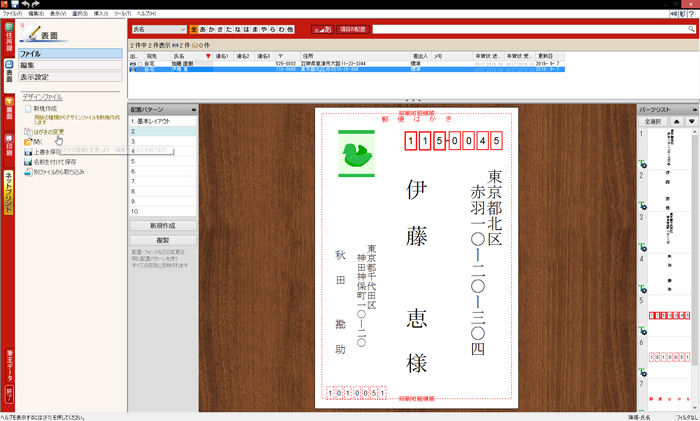
Task: Collapse the 配置パターン panel
Action: click(x=193, y=109)
